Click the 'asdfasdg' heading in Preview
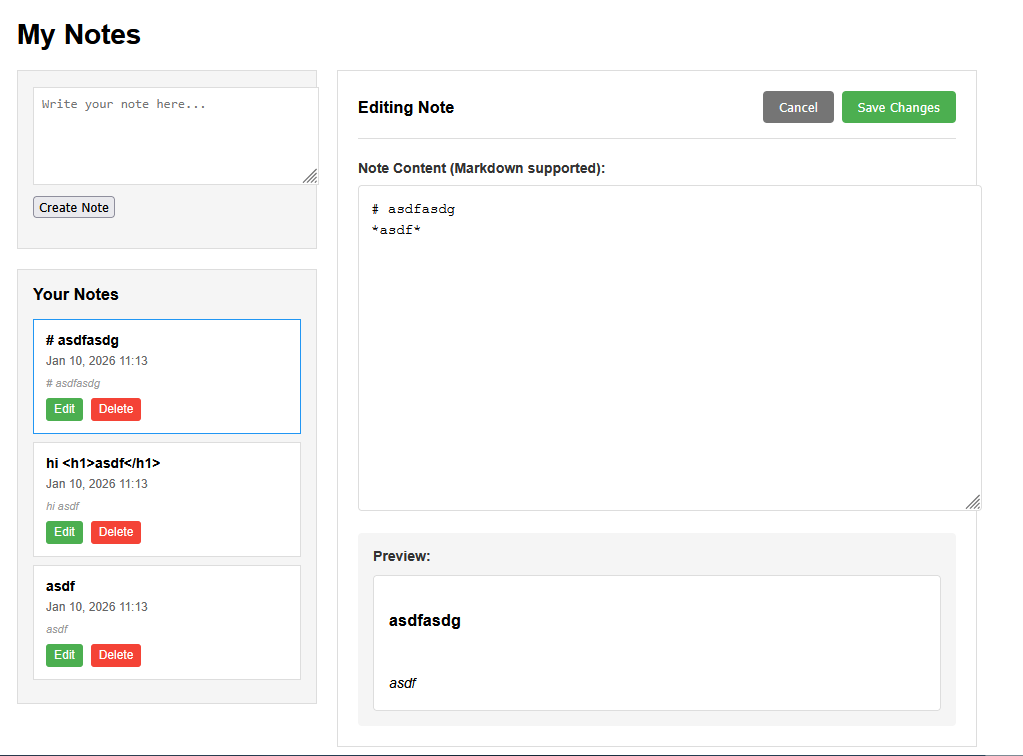Image resolution: width=1023 pixels, height=756 pixels. (425, 621)
